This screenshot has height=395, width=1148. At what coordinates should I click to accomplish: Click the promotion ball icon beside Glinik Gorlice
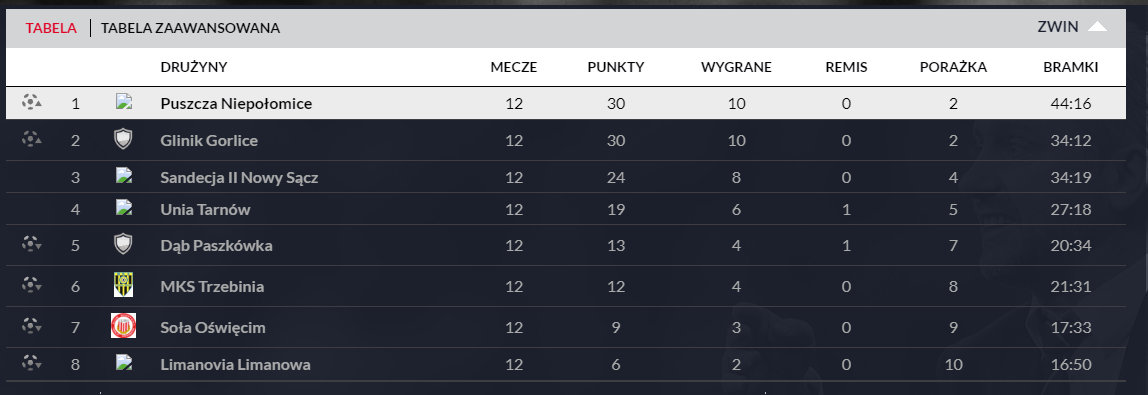coord(31,138)
